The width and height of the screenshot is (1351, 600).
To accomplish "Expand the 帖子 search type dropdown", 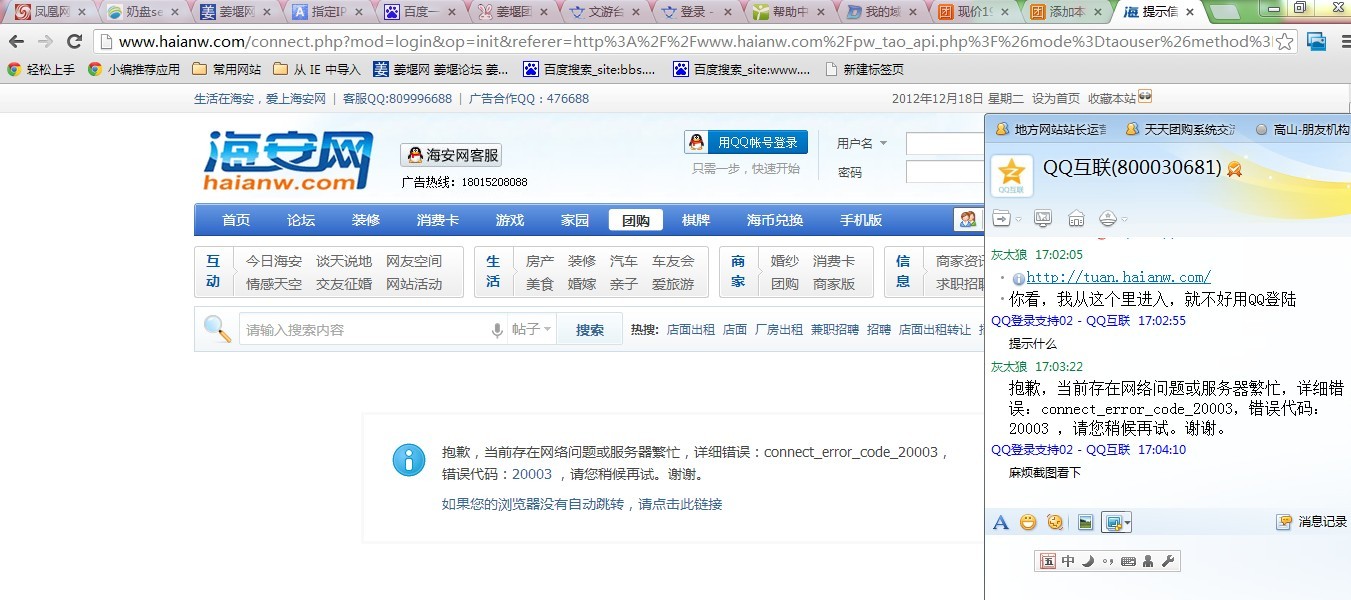I will point(532,330).
